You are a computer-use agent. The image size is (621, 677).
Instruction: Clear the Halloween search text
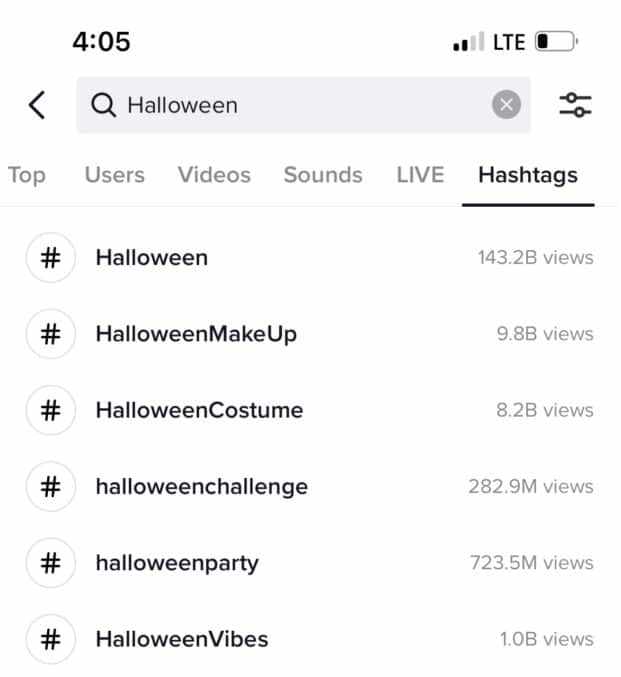click(506, 104)
